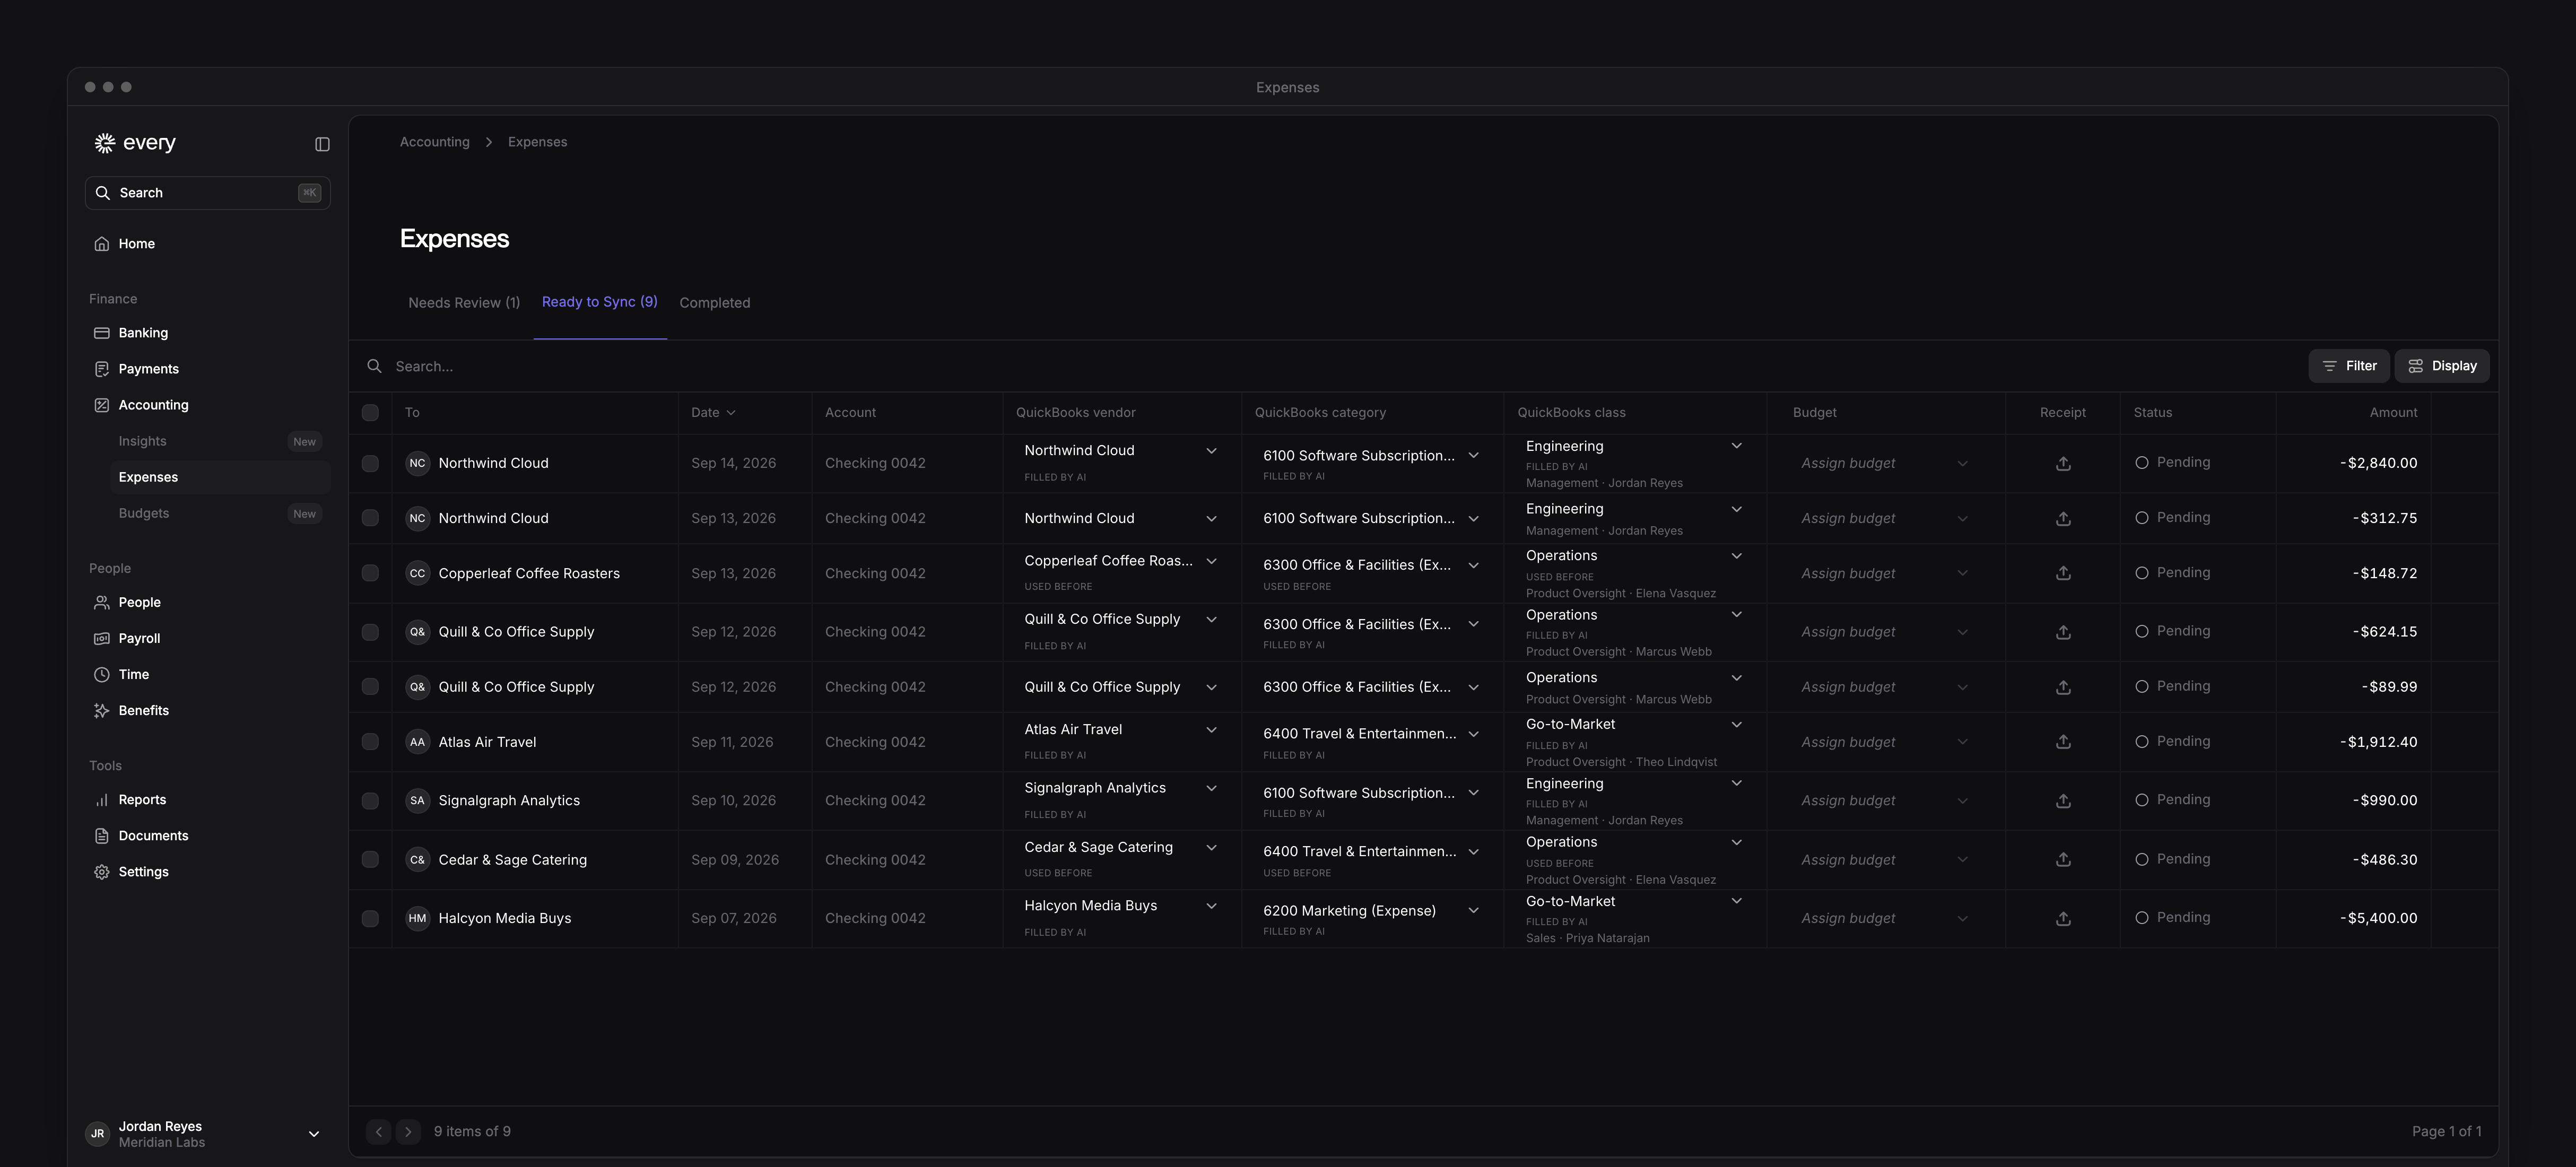This screenshot has height=1167, width=2576.
Task: Open the Filter button
Action: pyautogui.click(x=2348, y=366)
